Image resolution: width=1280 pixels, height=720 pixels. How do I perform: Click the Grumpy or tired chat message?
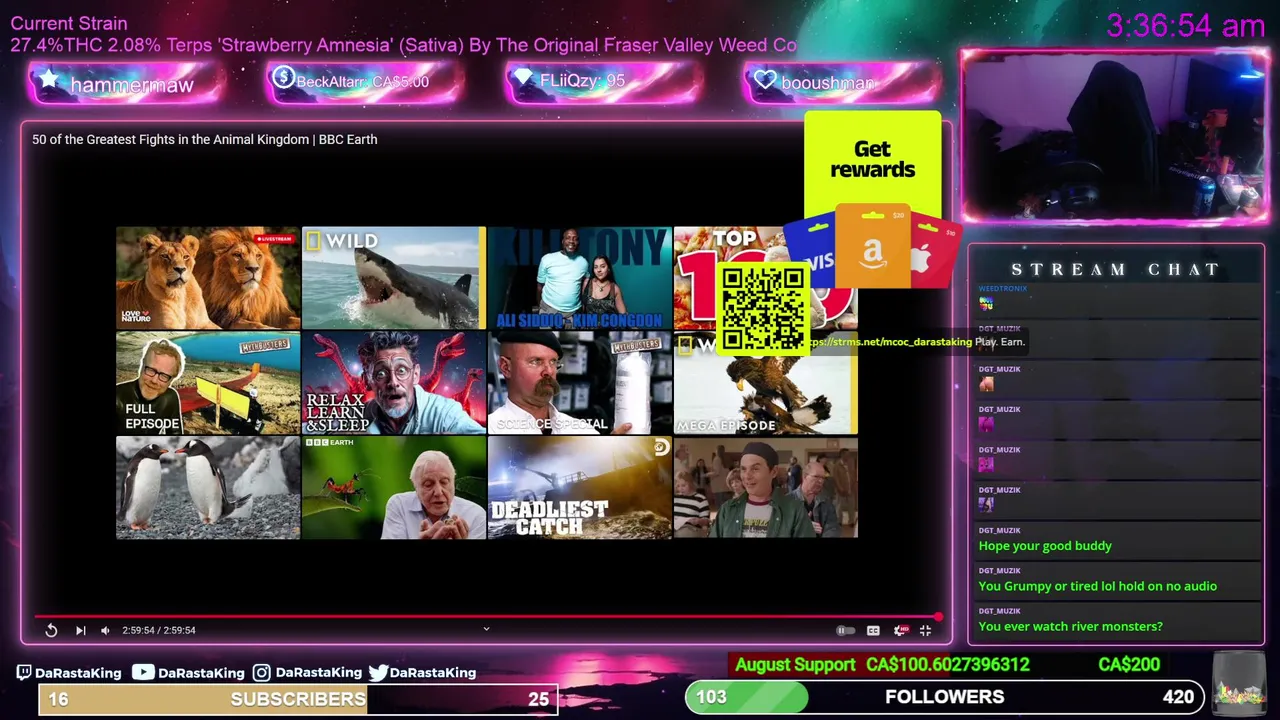pos(1098,586)
